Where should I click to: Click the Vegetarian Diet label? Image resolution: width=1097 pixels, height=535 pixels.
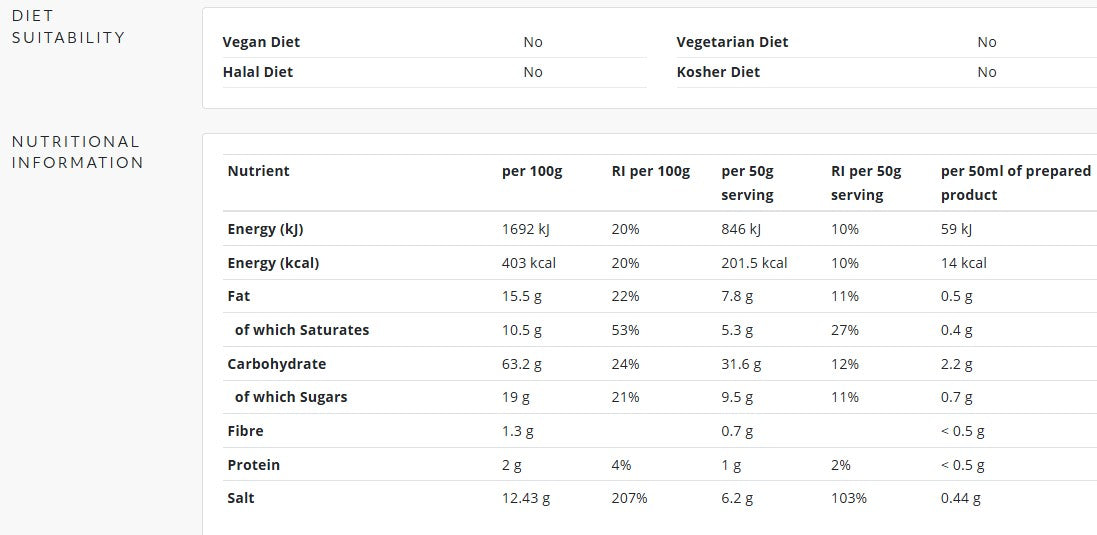732,42
